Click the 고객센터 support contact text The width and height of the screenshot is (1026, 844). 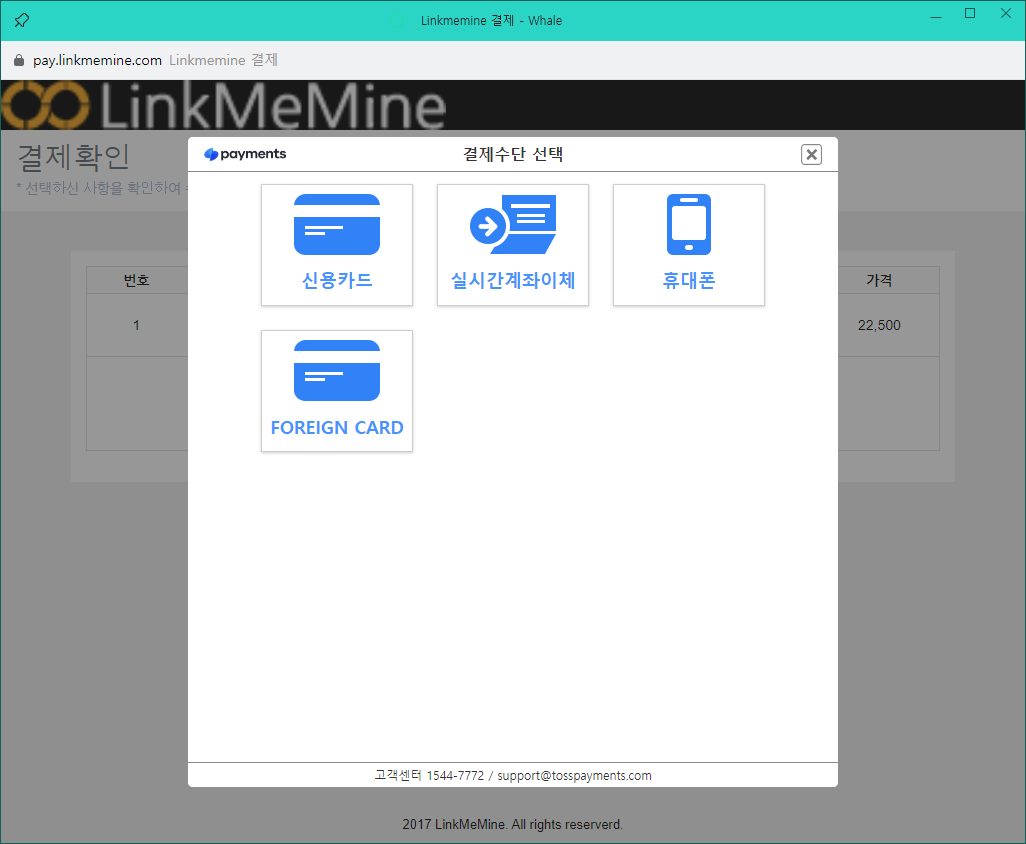[x=513, y=775]
